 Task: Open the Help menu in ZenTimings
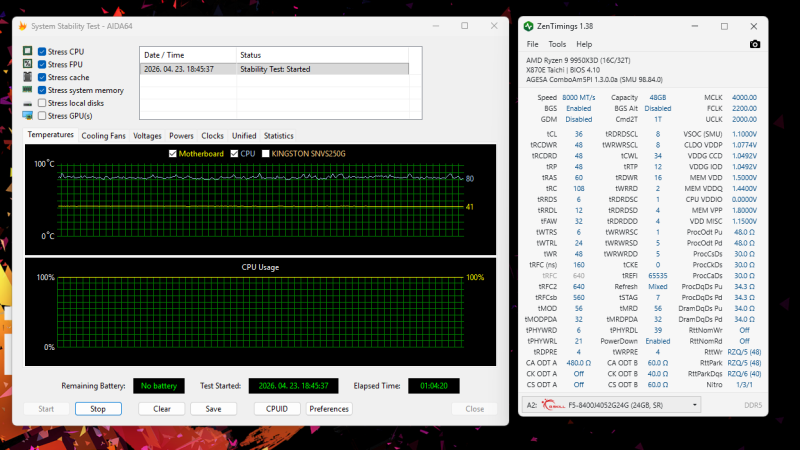(584, 44)
